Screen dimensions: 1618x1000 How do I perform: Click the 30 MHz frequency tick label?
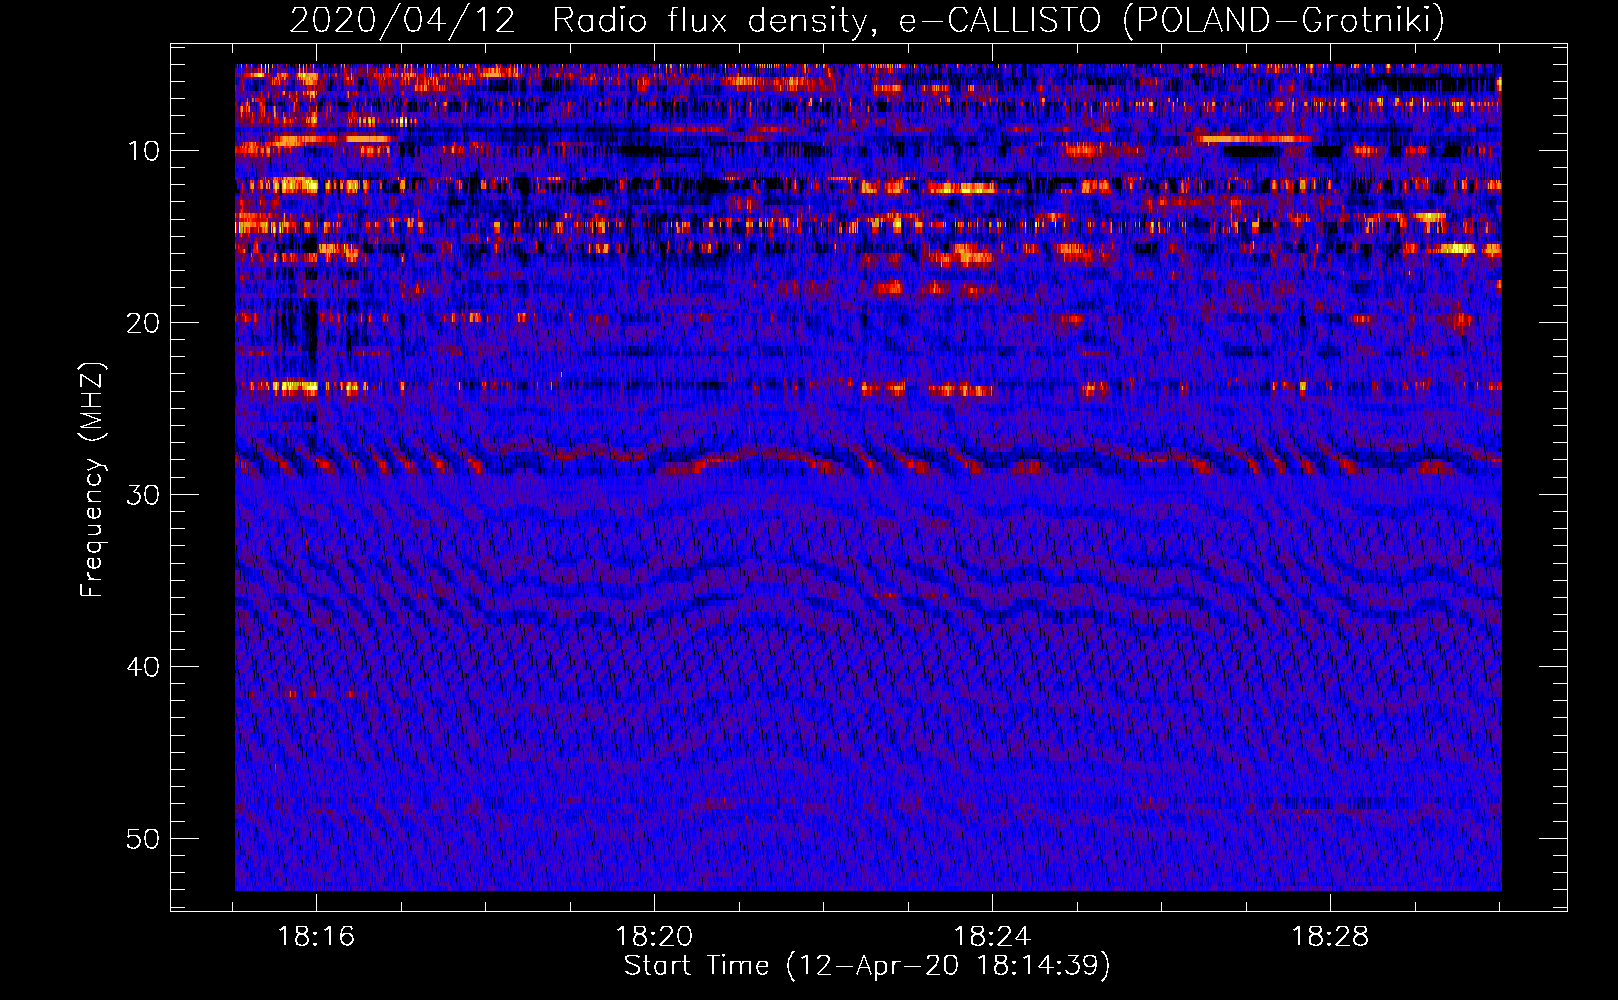click(x=144, y=495)
